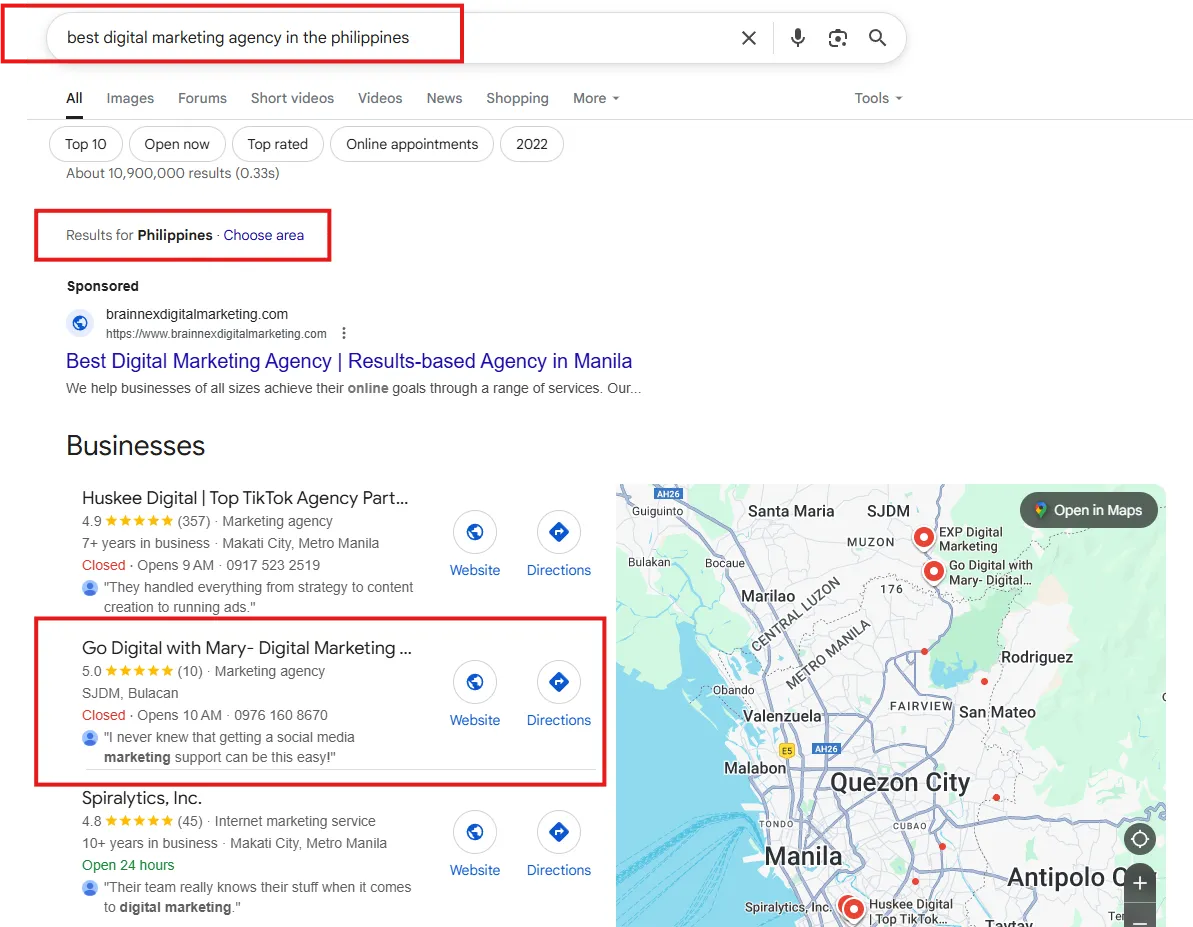
Task: Center map on my location icon
Action: coord(1139,839)
